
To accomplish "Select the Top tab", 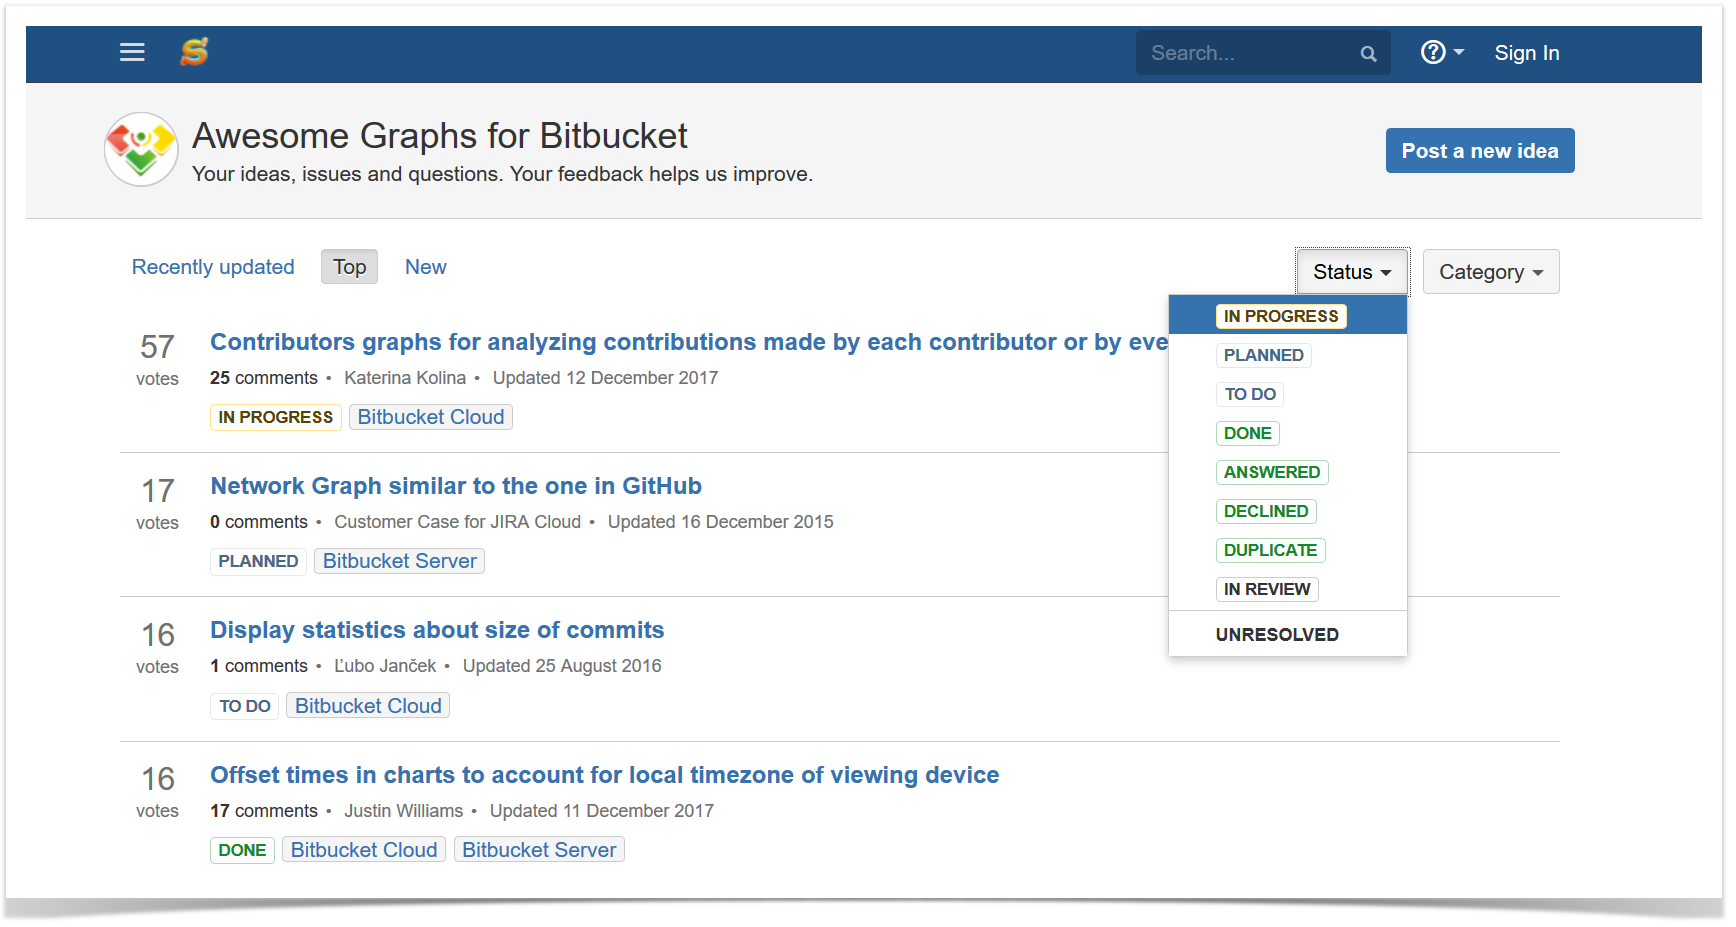I will click(x=349, y=267).
